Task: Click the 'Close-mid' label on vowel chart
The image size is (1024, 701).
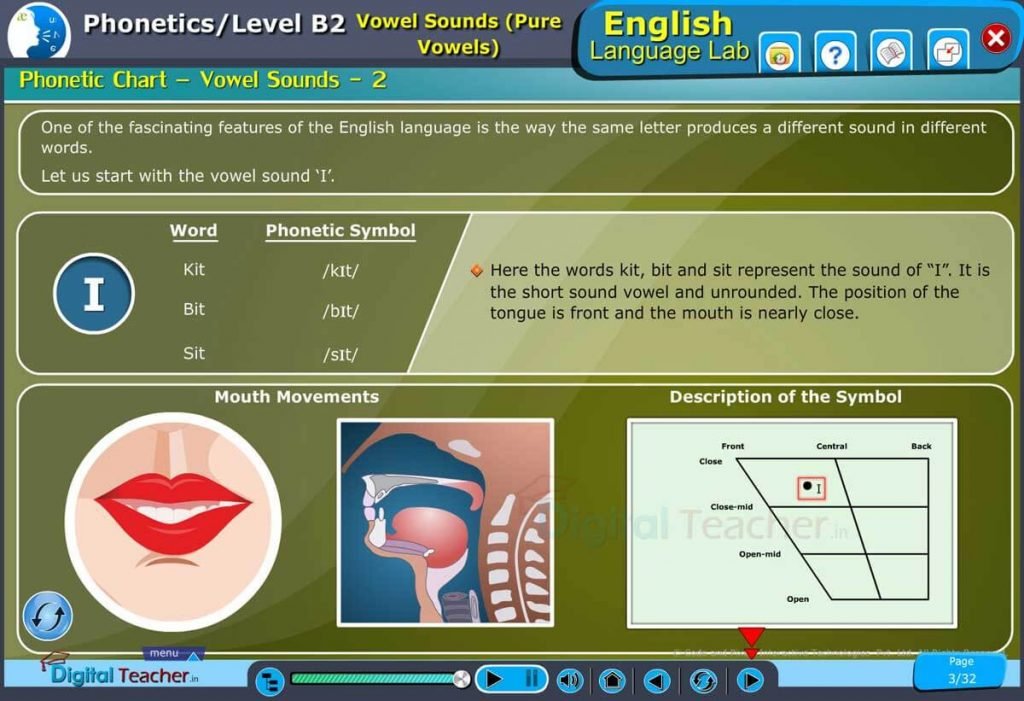Action: click(731, 507)
